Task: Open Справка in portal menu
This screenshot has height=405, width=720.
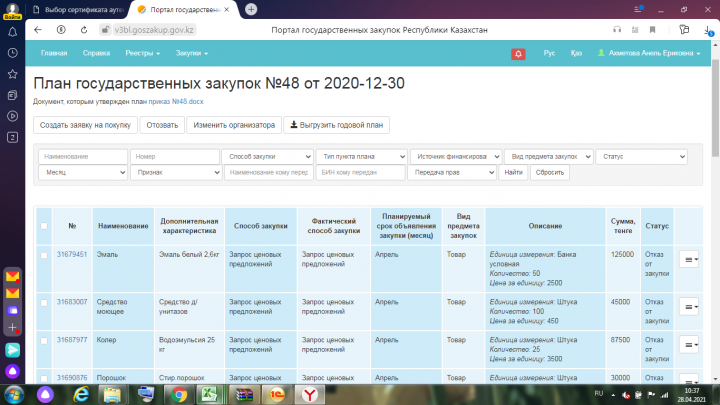Action: click(96, 53)
